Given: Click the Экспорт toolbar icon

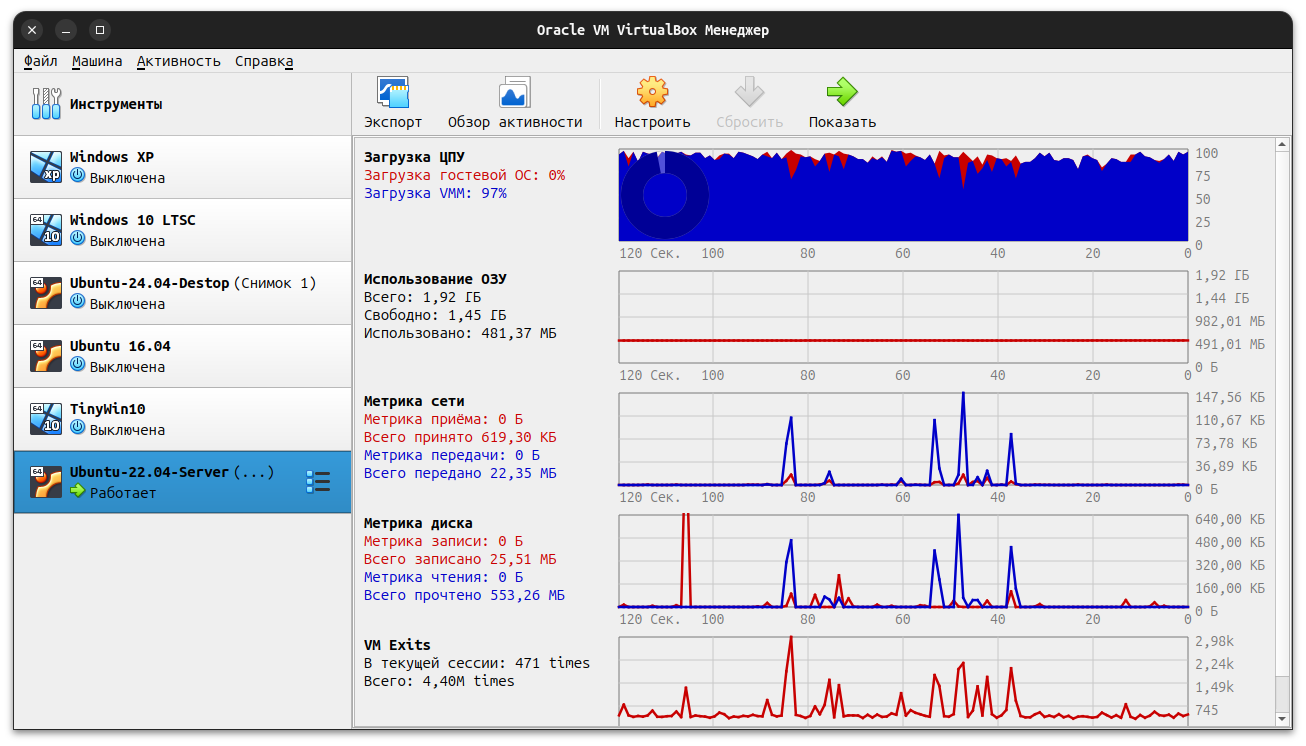Looking at the screenshot, I should pyautogui.click(x=393, y=92).
